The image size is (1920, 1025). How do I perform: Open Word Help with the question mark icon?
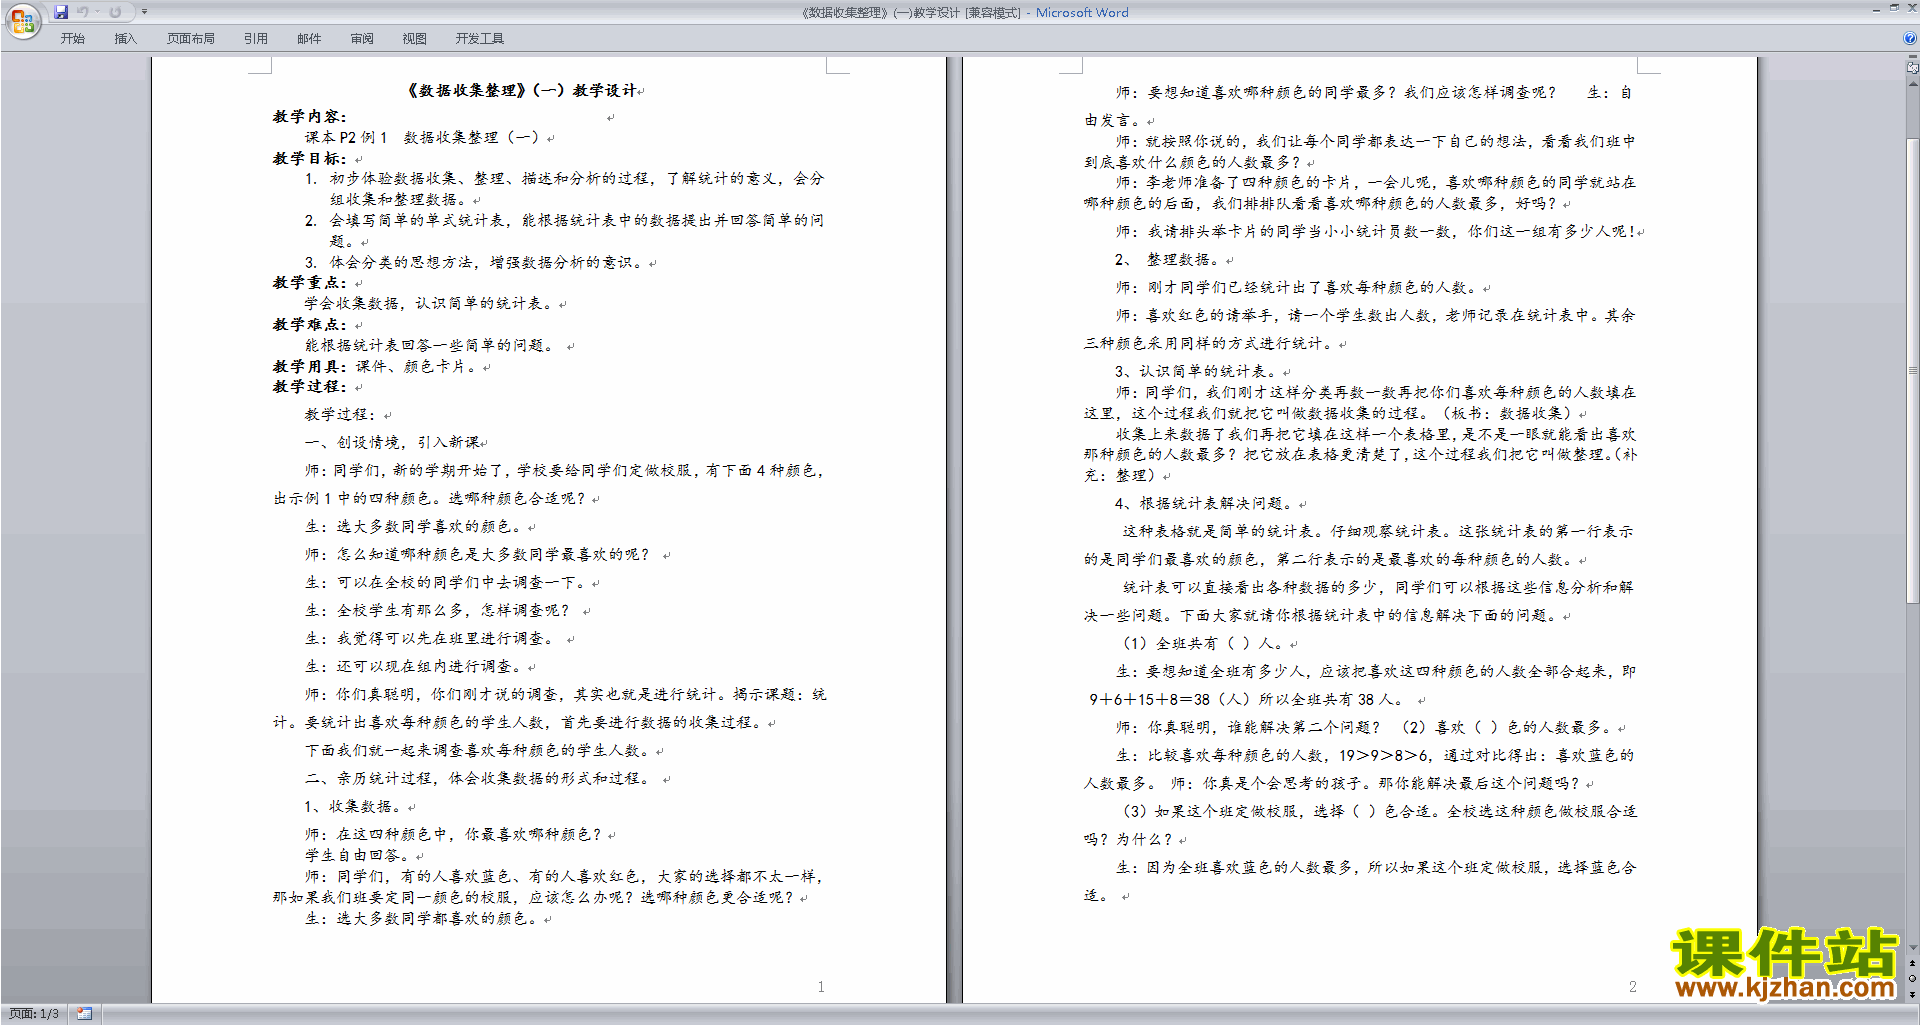click(x=1910, y=39)
